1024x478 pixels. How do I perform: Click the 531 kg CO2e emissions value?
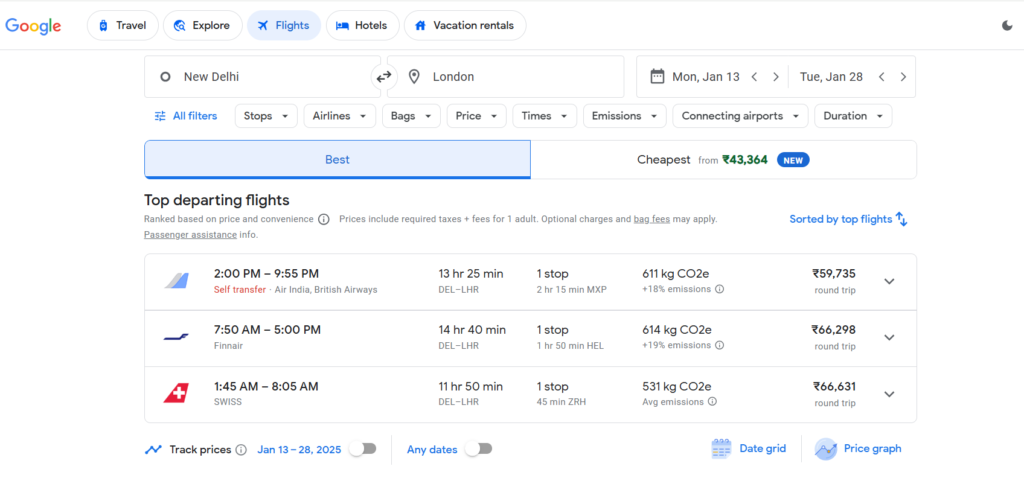coord(677,386)
